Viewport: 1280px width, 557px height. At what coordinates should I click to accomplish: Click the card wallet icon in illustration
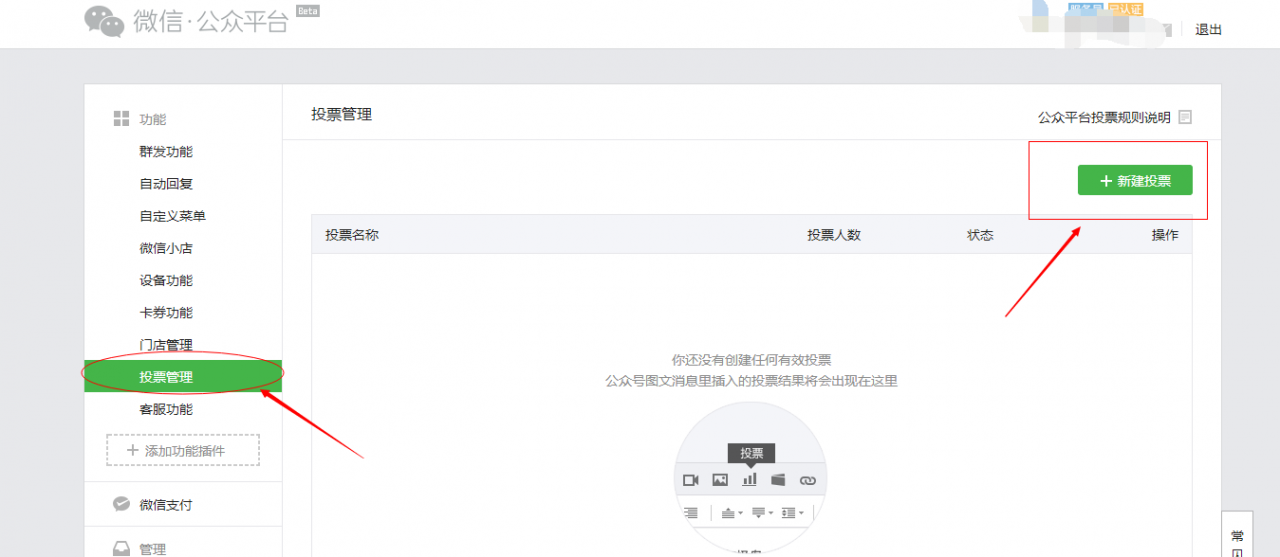click(x=778, y=480)
